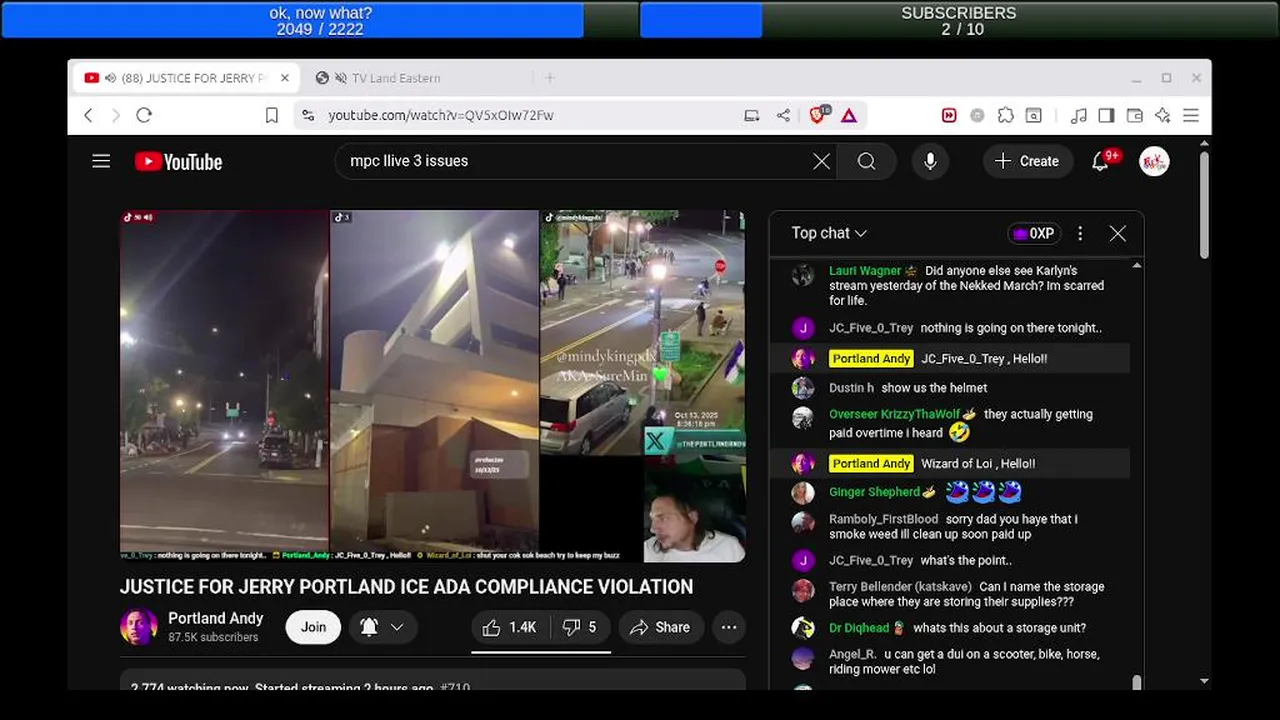Screen dimensions: 1280x720
Task: Open chat options three-dot menu
Action: 1080,233
